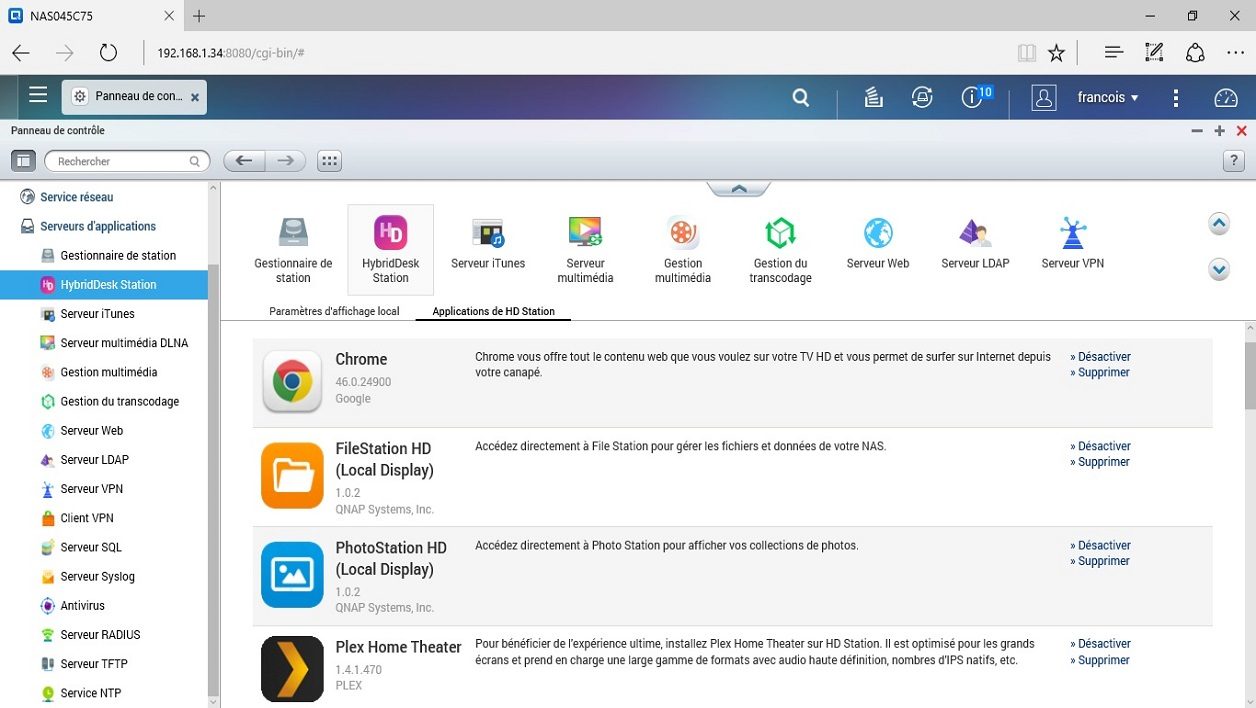Click the browser refresh button

(x=108, y=52)
